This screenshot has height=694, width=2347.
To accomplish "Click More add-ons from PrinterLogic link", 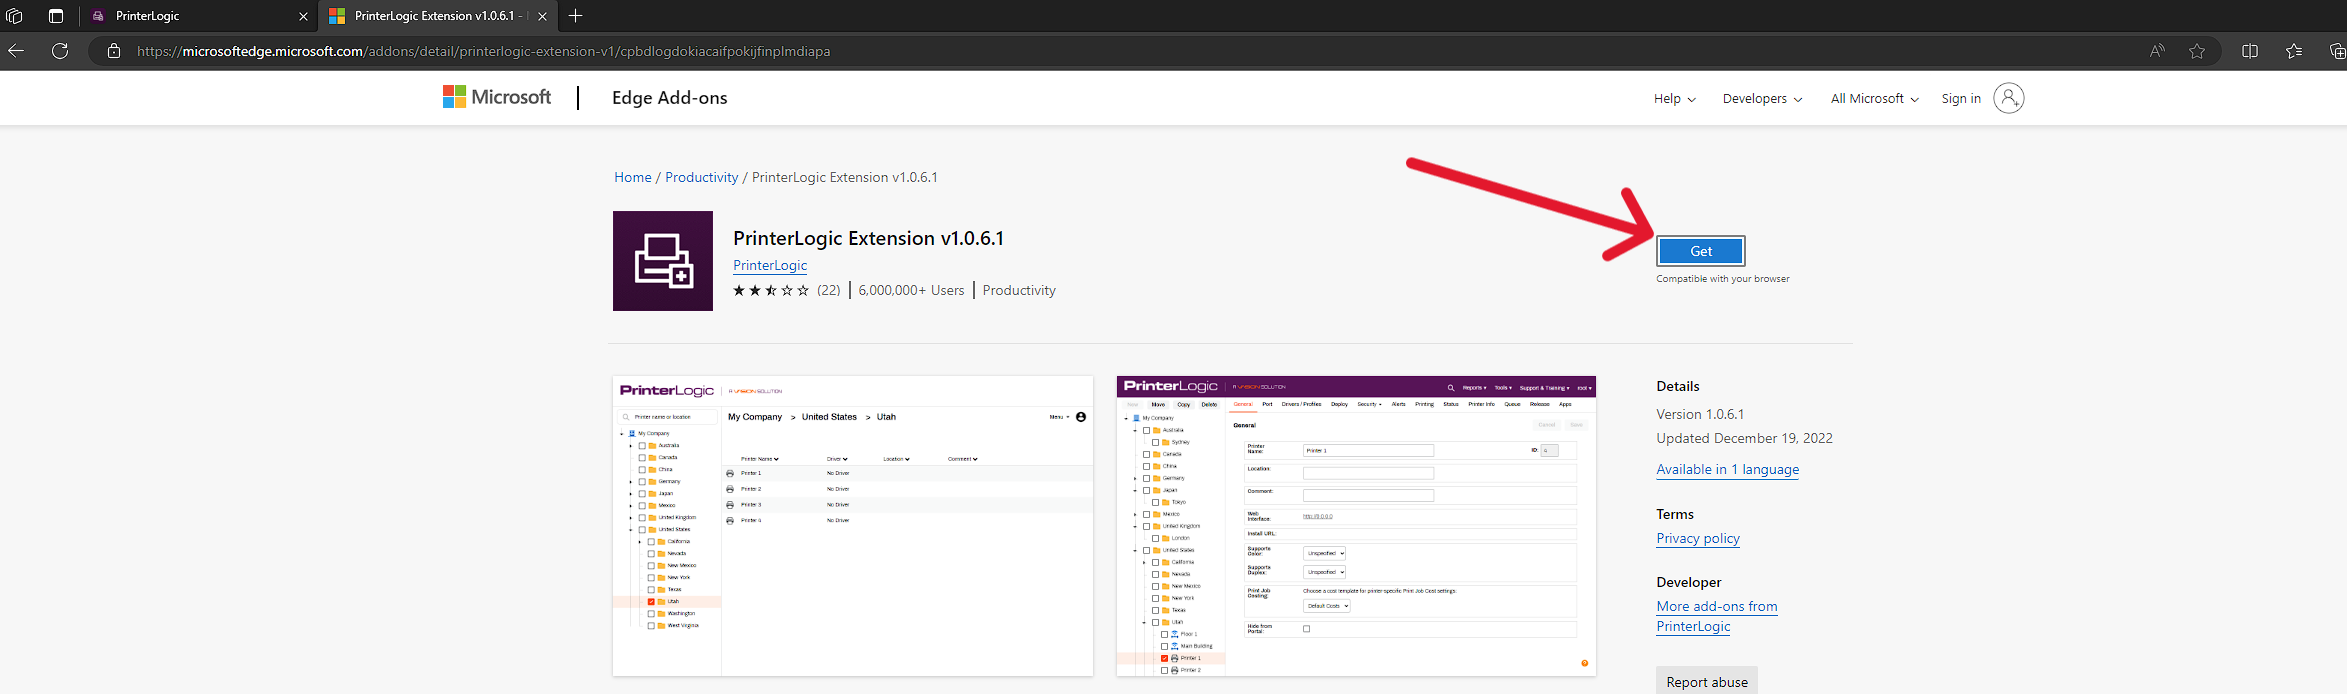I will [x=1717, y=616].
